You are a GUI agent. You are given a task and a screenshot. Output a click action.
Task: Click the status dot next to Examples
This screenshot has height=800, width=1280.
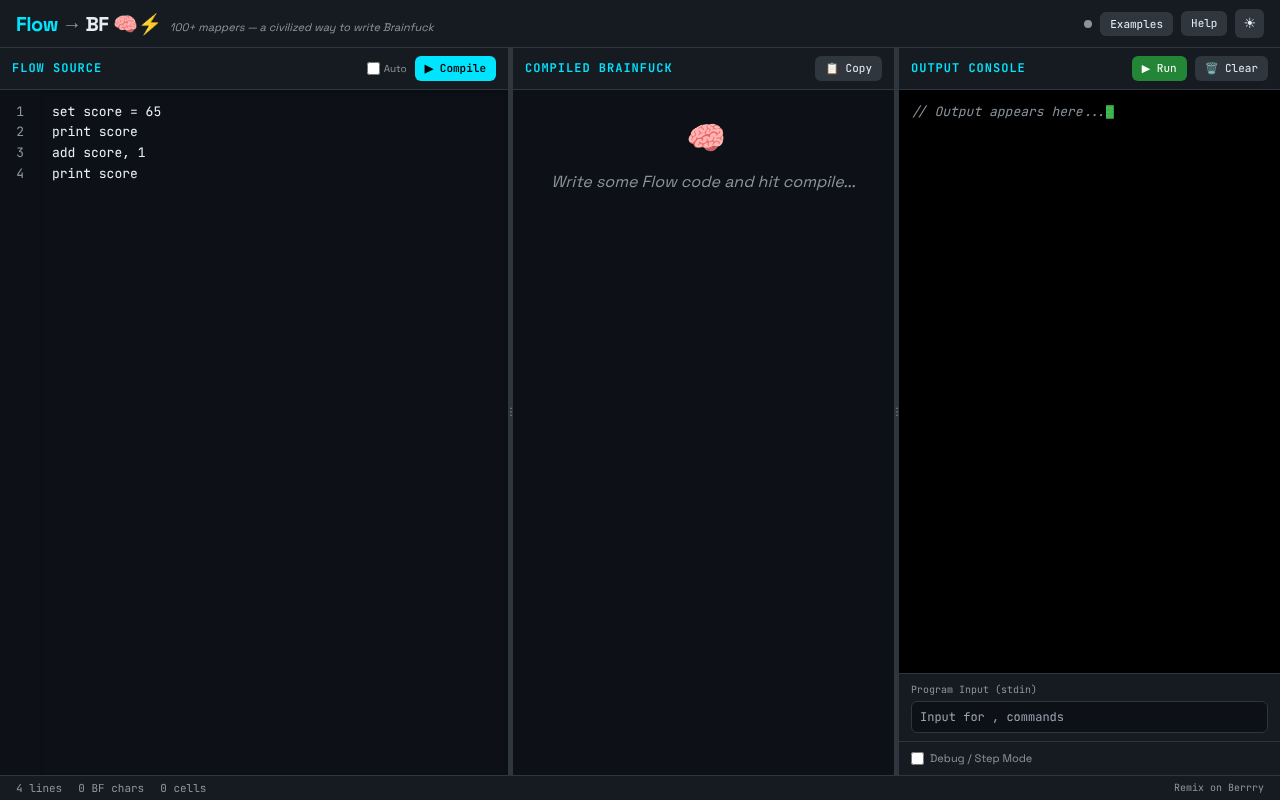tap(1088, 24)
